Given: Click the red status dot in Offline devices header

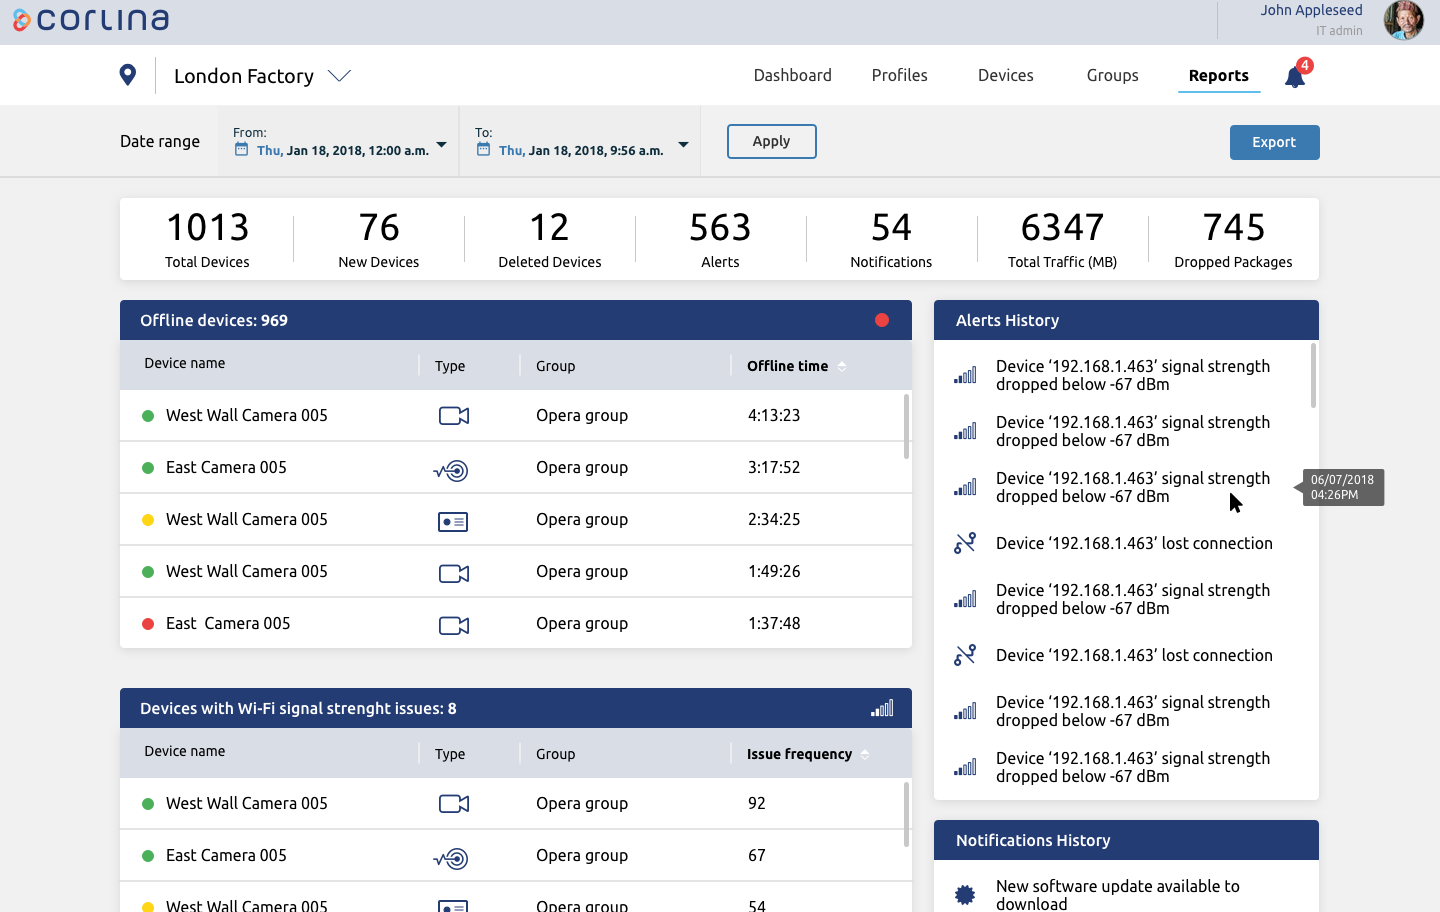Looking at the screenshot, I should coord(882,320).
